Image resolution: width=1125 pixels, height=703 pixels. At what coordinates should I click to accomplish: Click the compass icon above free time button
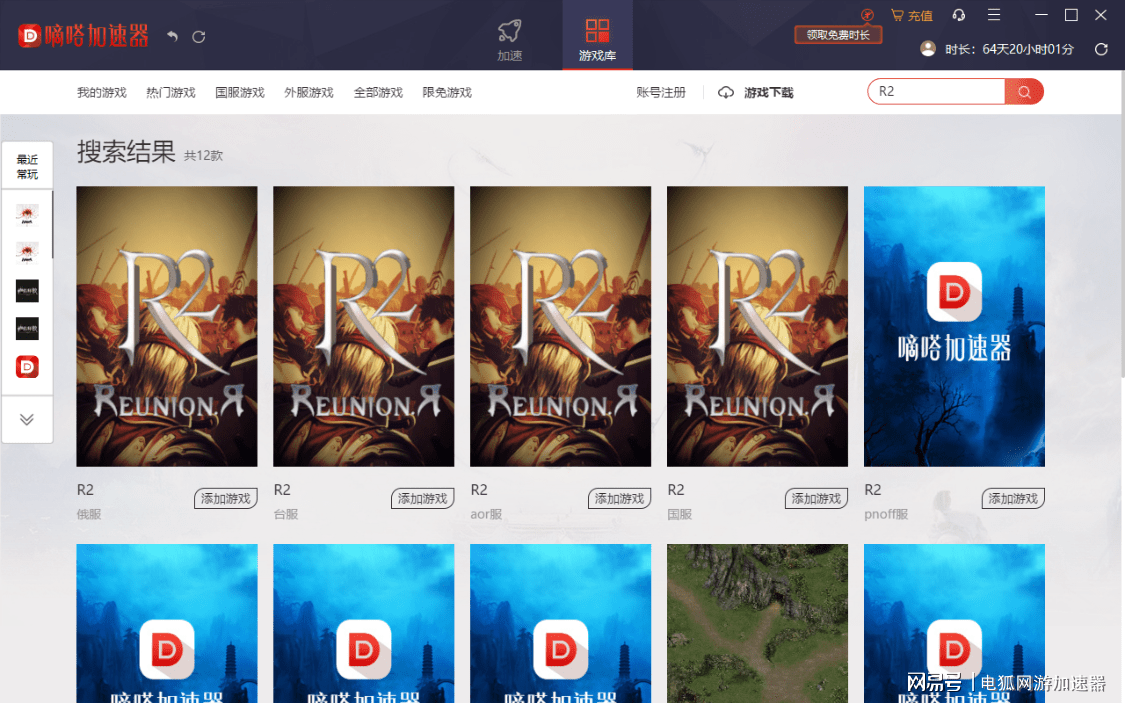click(867, 14)
